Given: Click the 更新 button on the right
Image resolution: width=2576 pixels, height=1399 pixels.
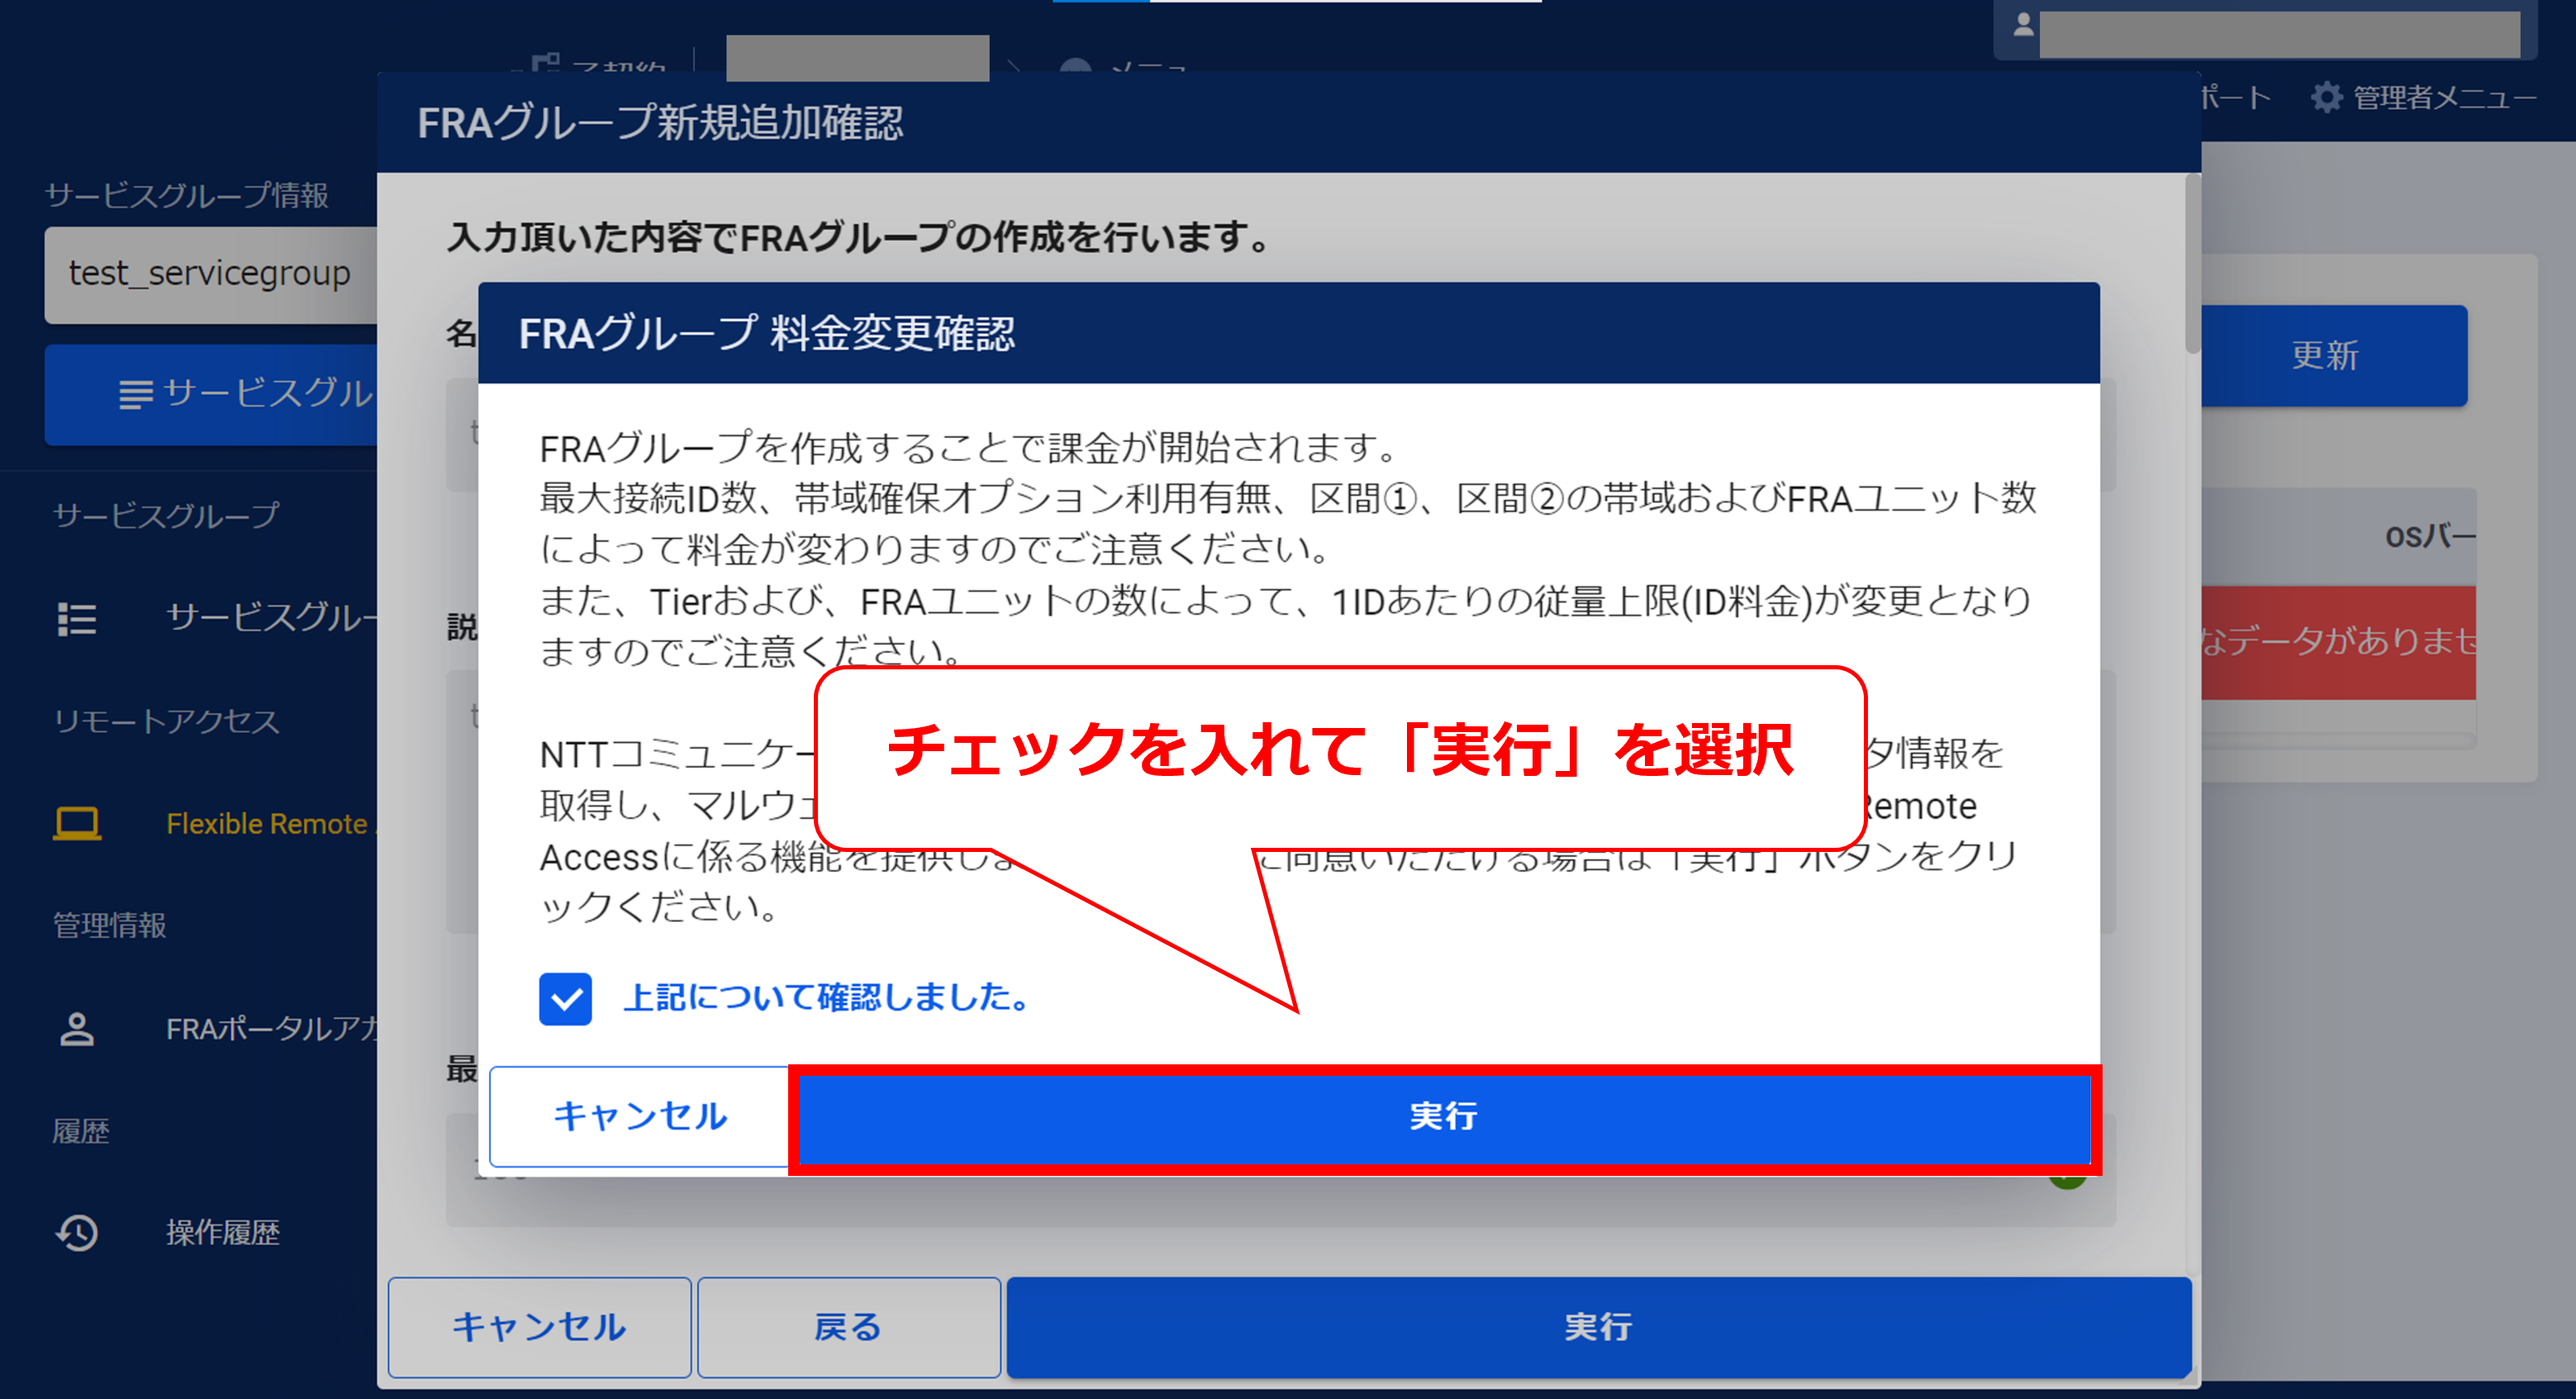Looking at the screenshot, I should click(2326, 355).
